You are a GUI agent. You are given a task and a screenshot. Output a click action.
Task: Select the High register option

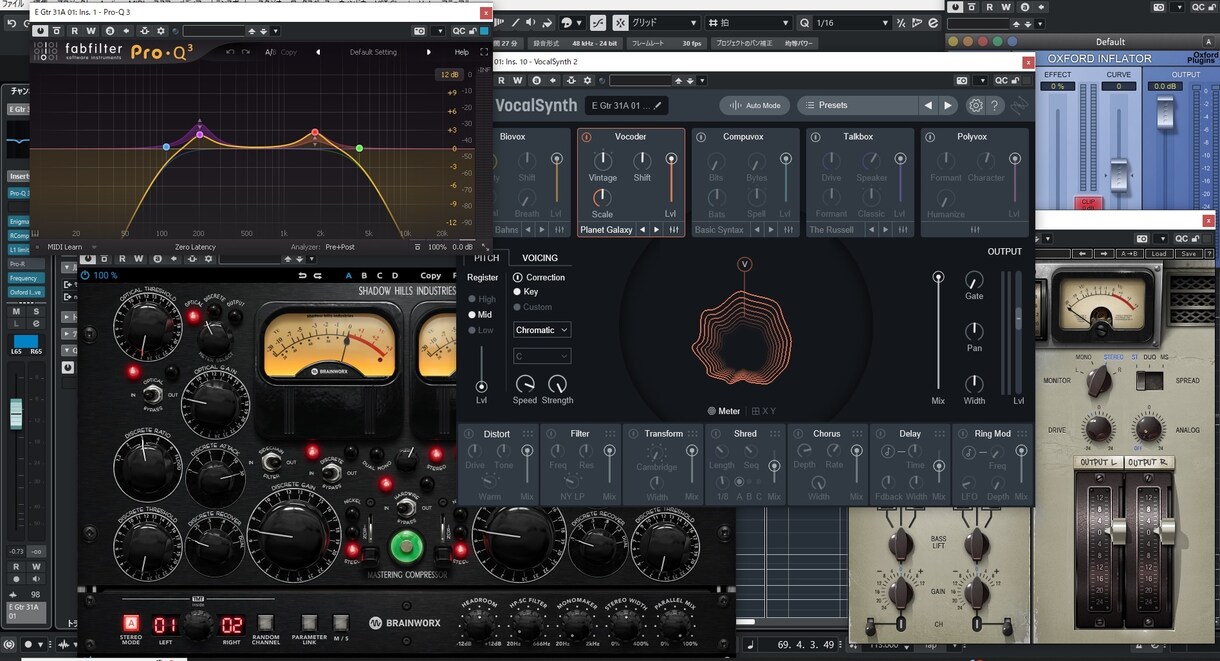pyautogui.click(x=482, y=299)
